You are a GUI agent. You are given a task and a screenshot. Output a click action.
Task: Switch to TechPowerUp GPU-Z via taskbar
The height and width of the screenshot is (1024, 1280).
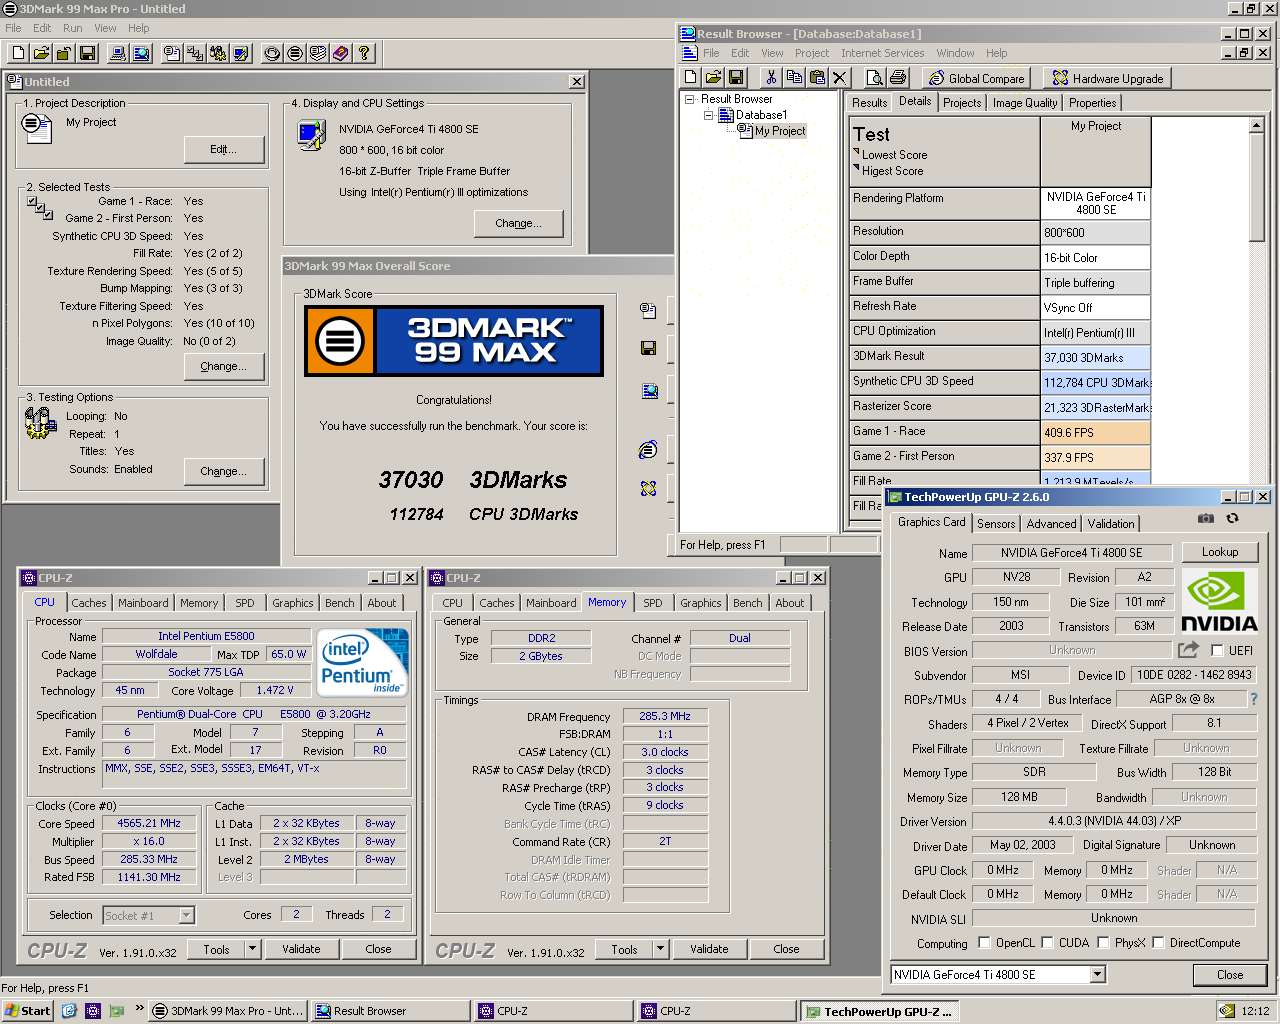click(878, 1012)
